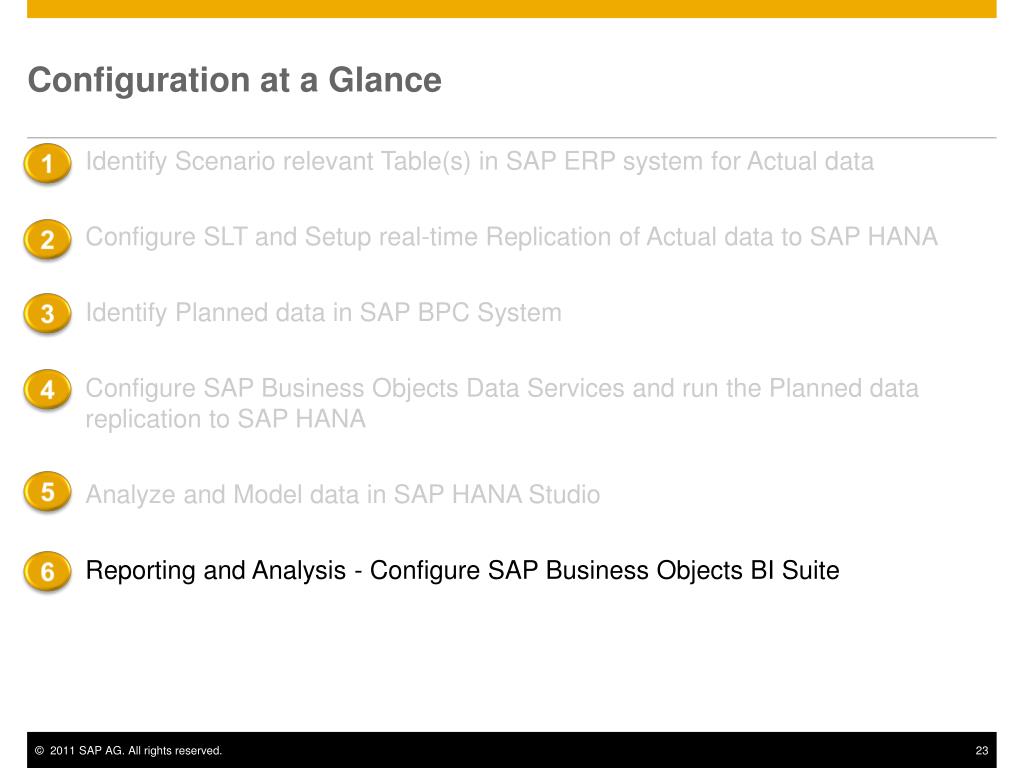
Task: Click the yellow number 5 badge
Action: [x=47, y=491]
